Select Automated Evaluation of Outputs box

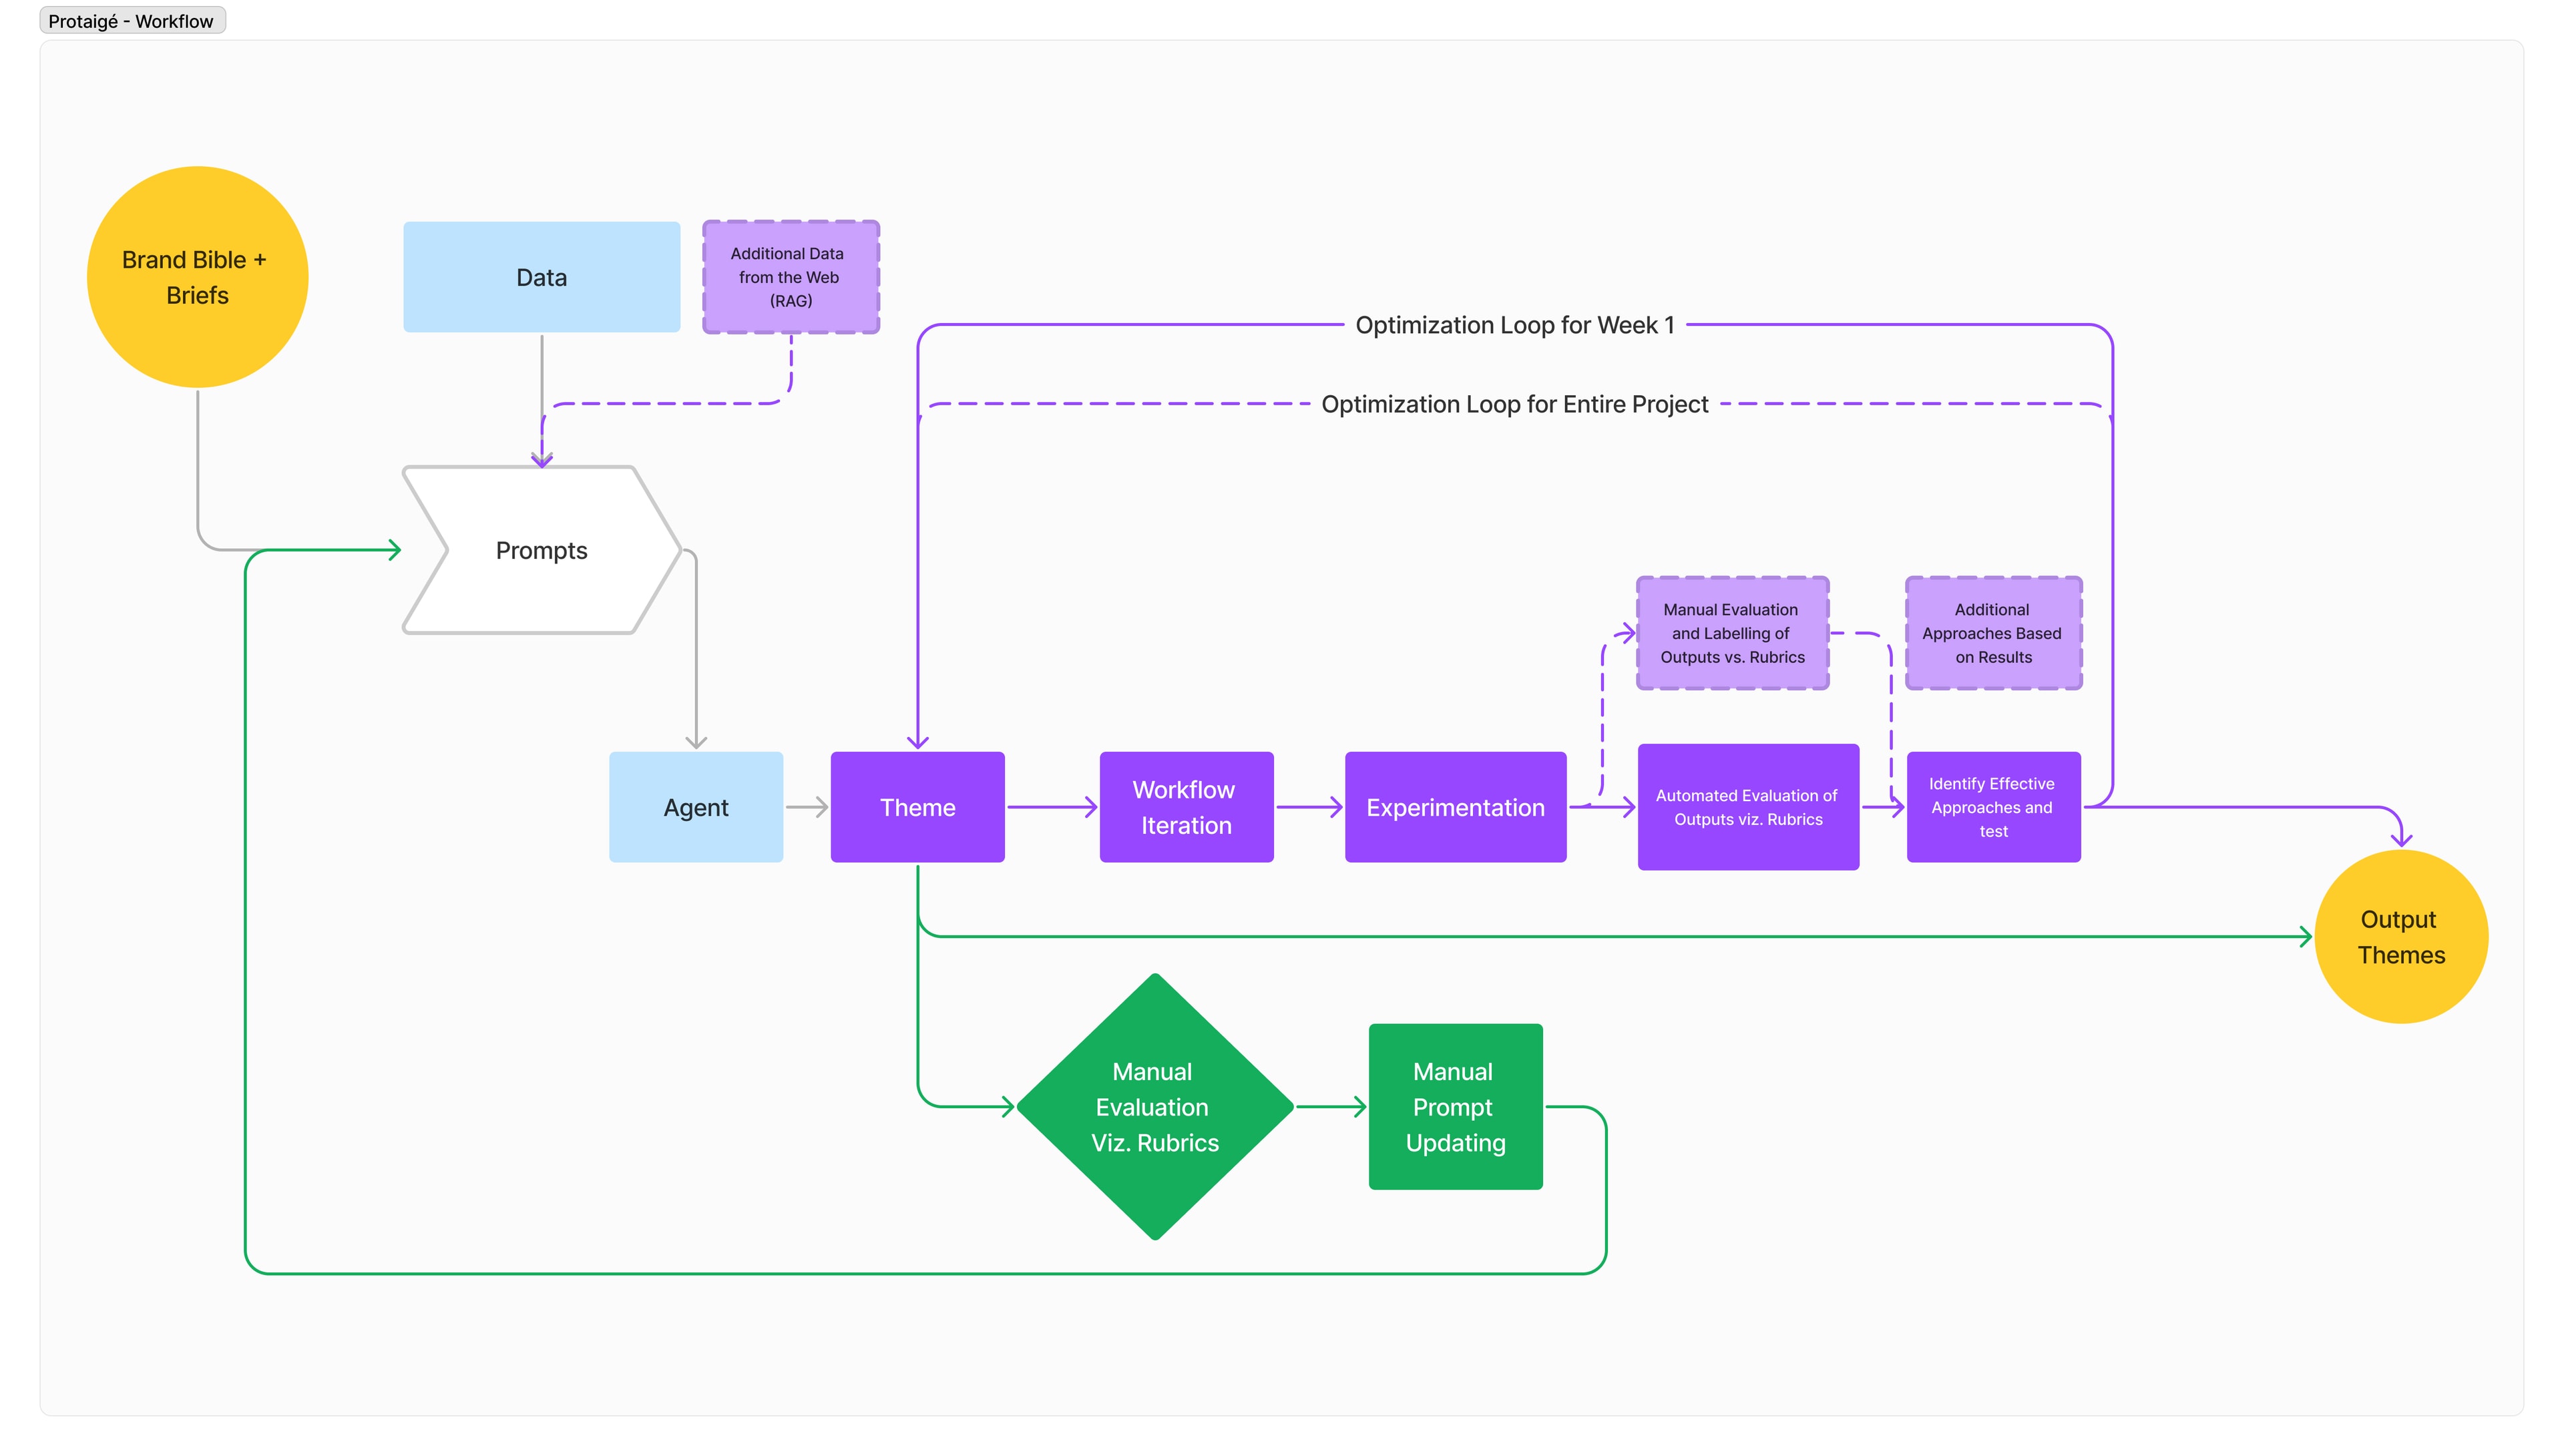[1747, 807]
